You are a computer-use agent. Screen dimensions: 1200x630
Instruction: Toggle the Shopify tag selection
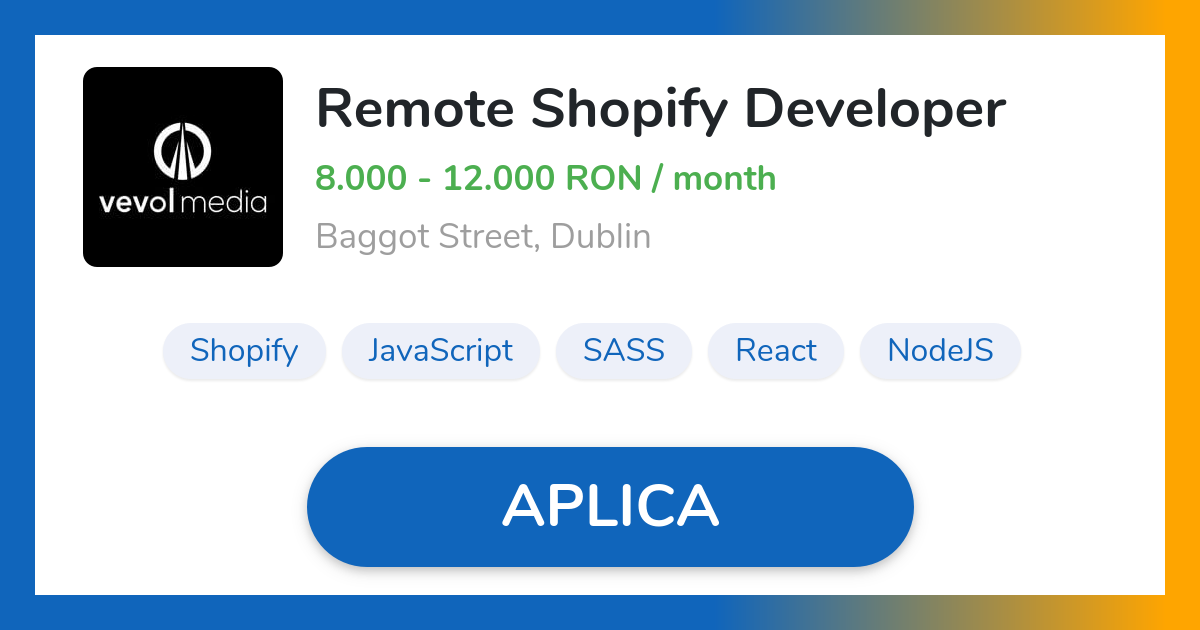[244, 351]
